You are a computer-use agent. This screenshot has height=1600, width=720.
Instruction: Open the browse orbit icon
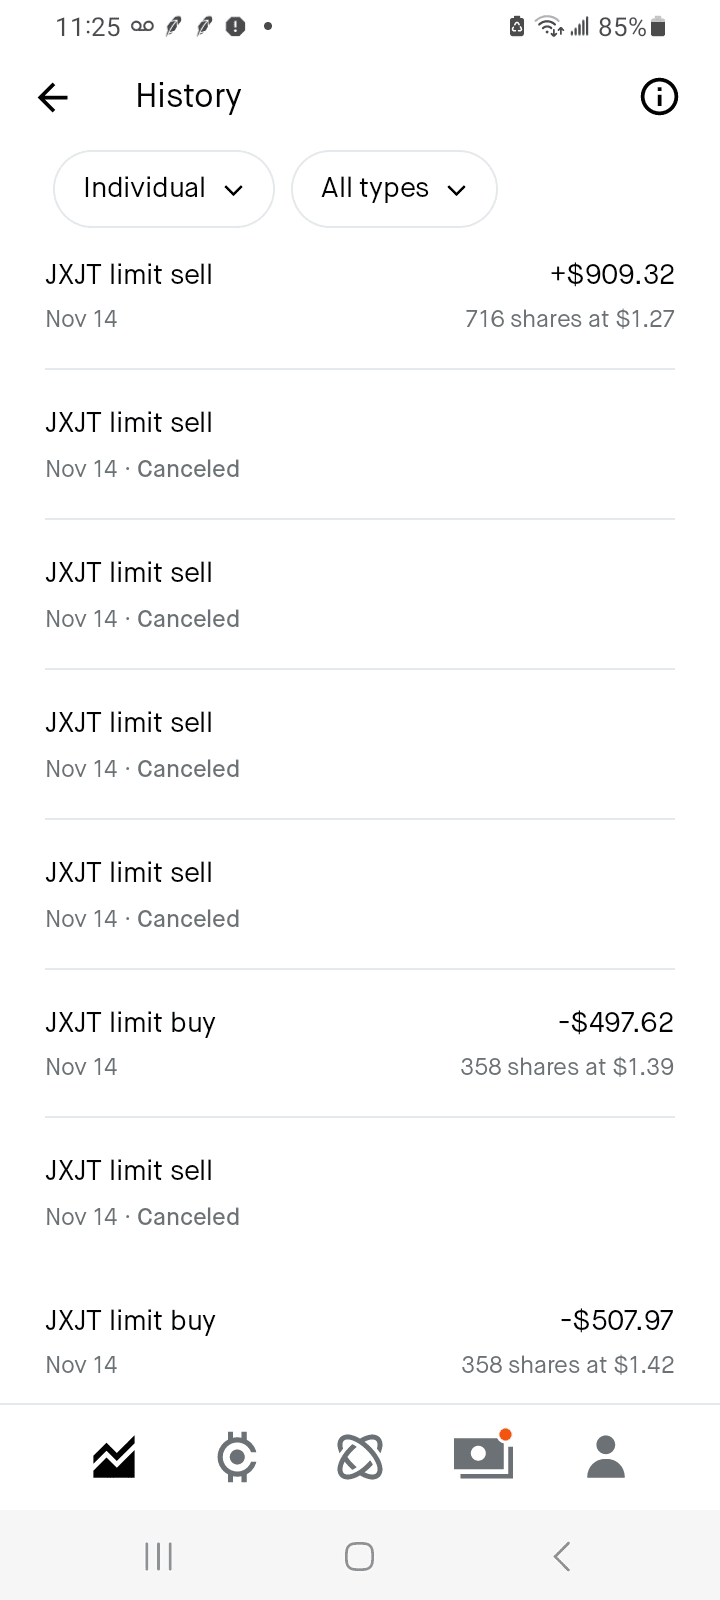point(360,1457)
